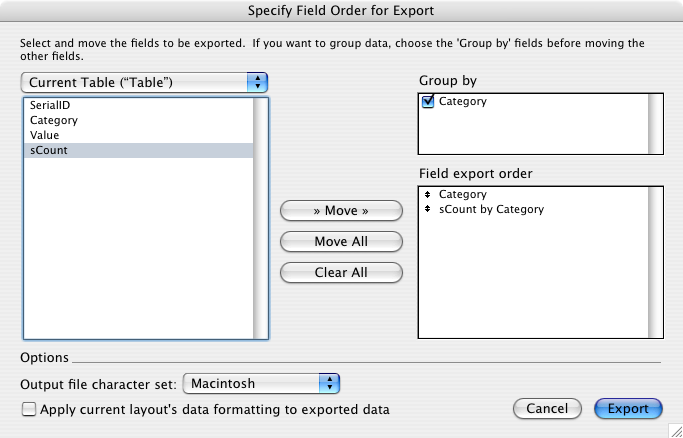Open the Current Table dropdown
This screenshot has width=683, height=438.
pyautogui.click(x=144, y=82)
